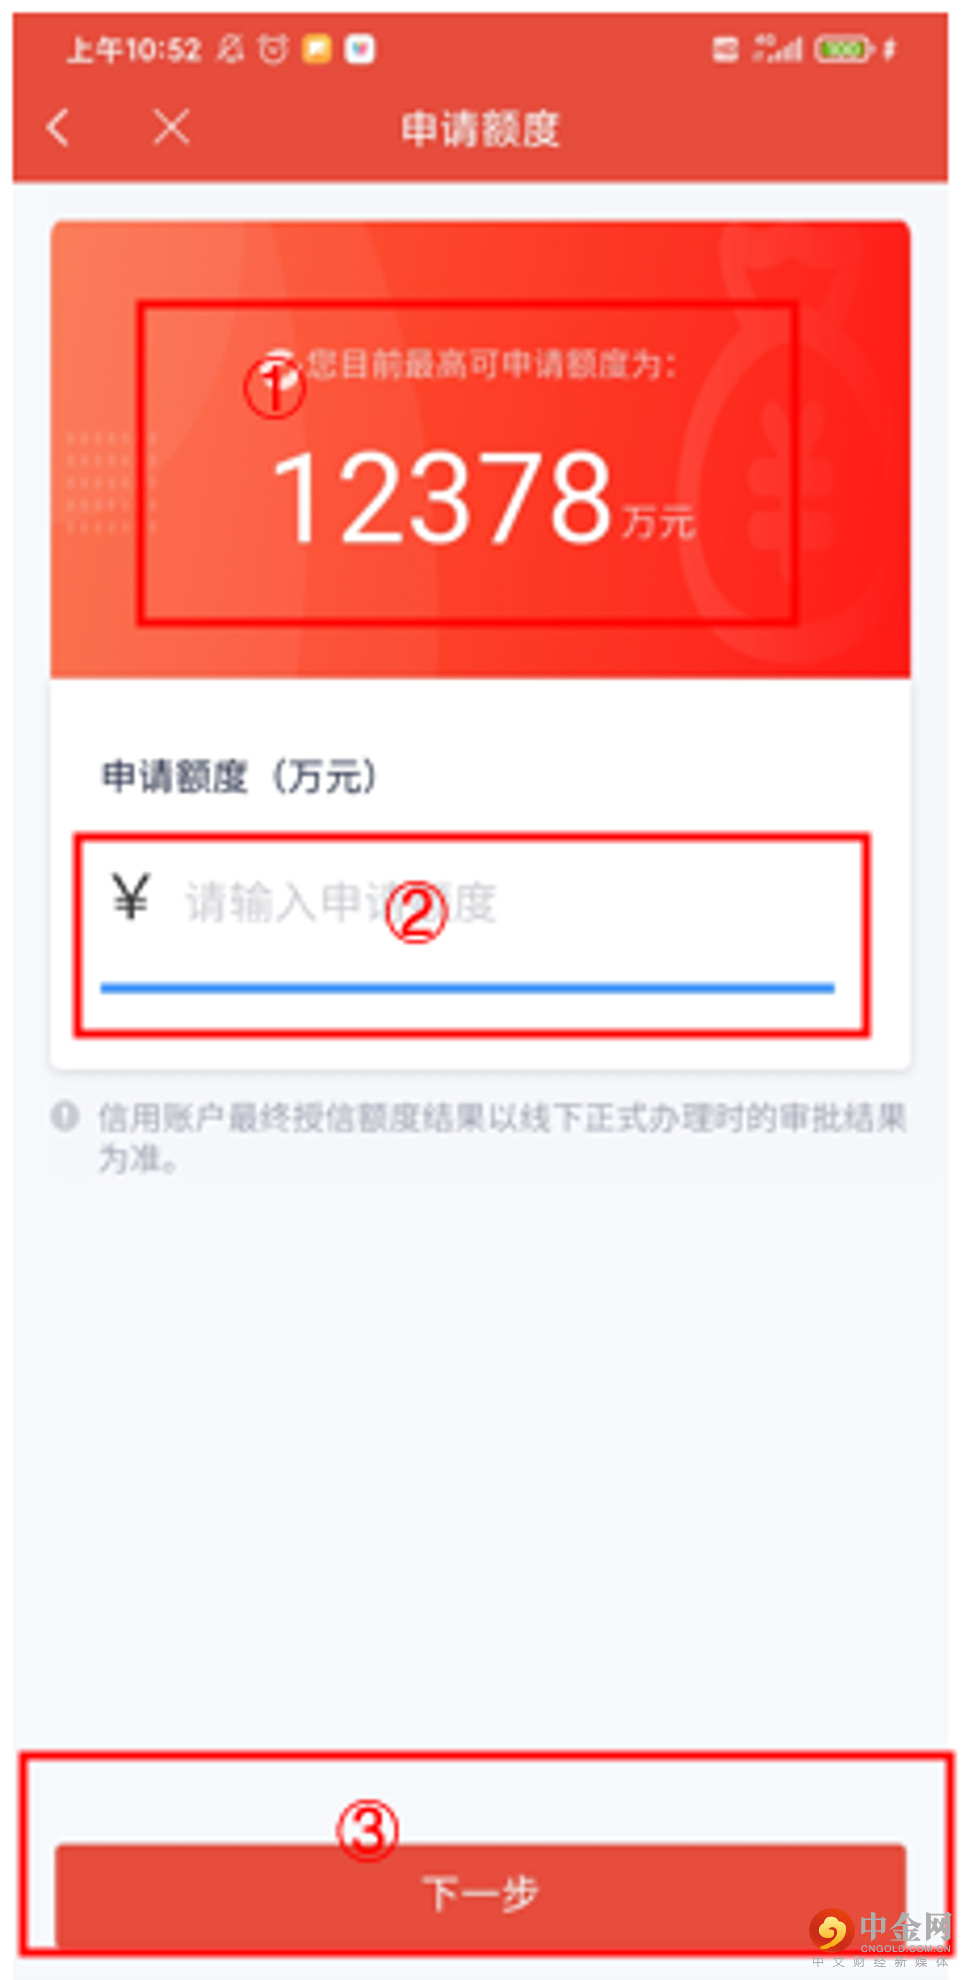
Task: Tap the alarm clock status bar icon
Action: (x=273, y=48)
